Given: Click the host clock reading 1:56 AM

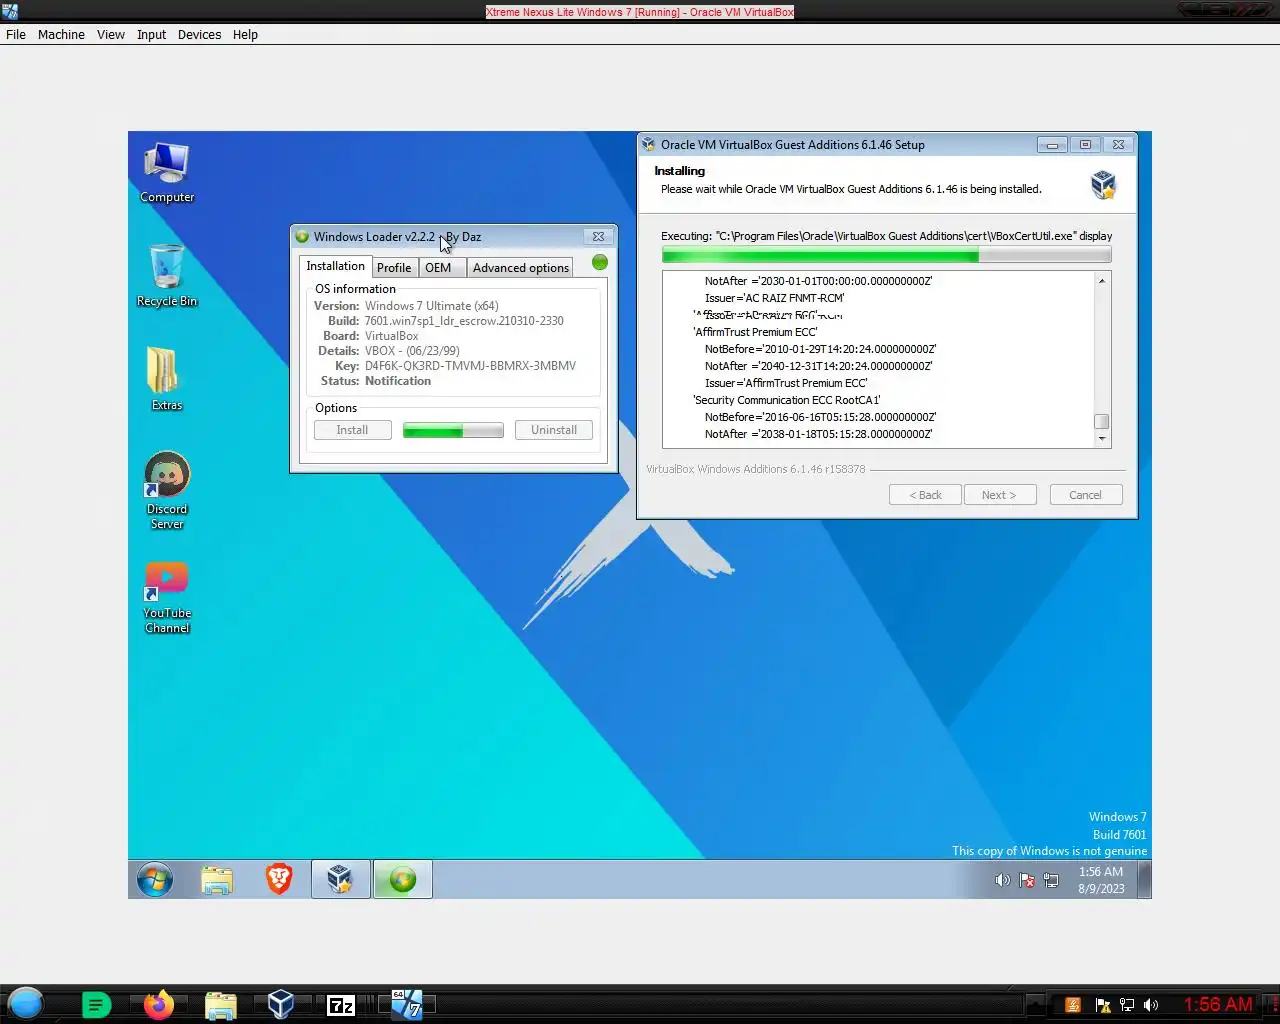Looking at the screenshot, I should [x=1218, y=1004].
